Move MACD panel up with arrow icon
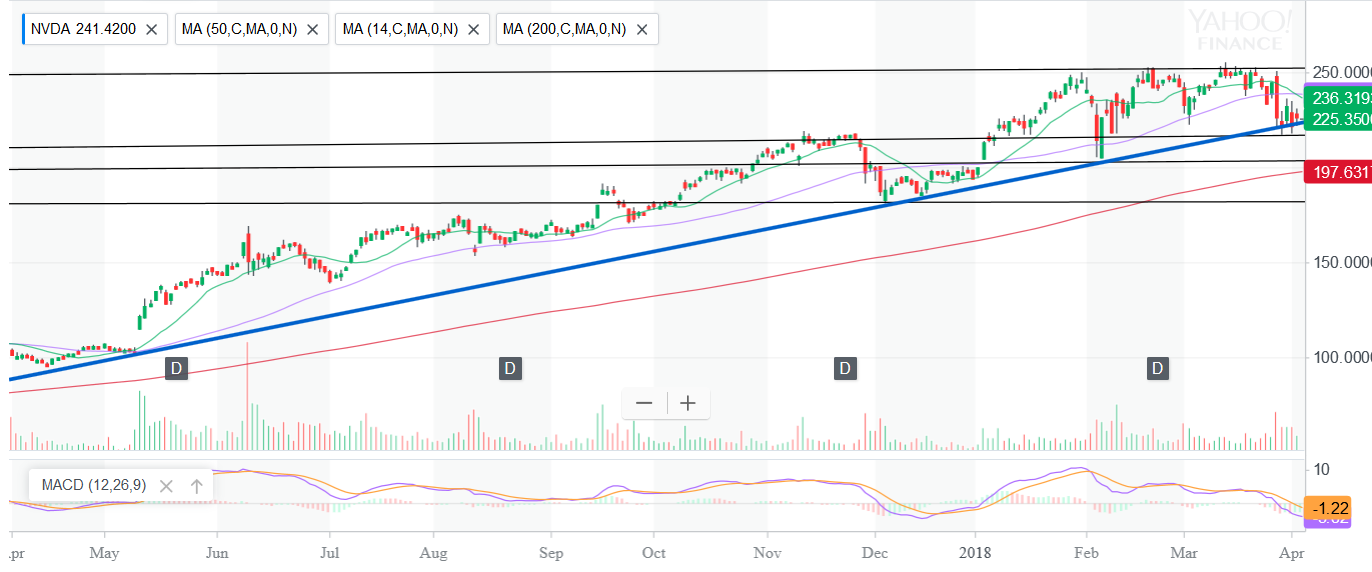1372x572 pixels. click(x=196, y=486)
